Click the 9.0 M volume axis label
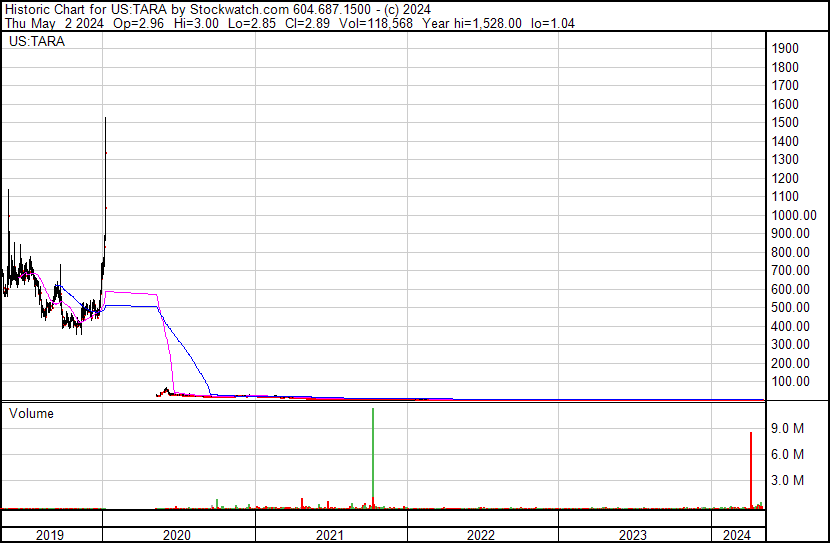 (788, 428)
